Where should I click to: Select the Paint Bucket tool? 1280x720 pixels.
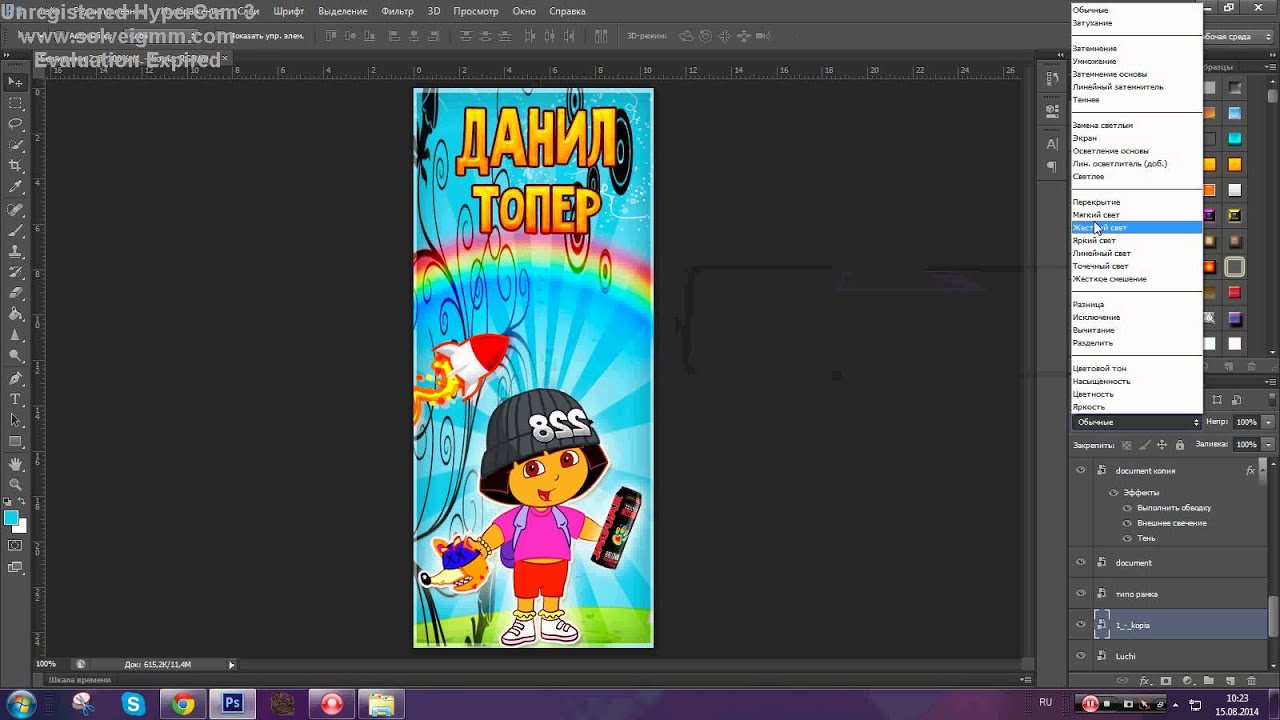pyautogui.click(x=15, y=314)
